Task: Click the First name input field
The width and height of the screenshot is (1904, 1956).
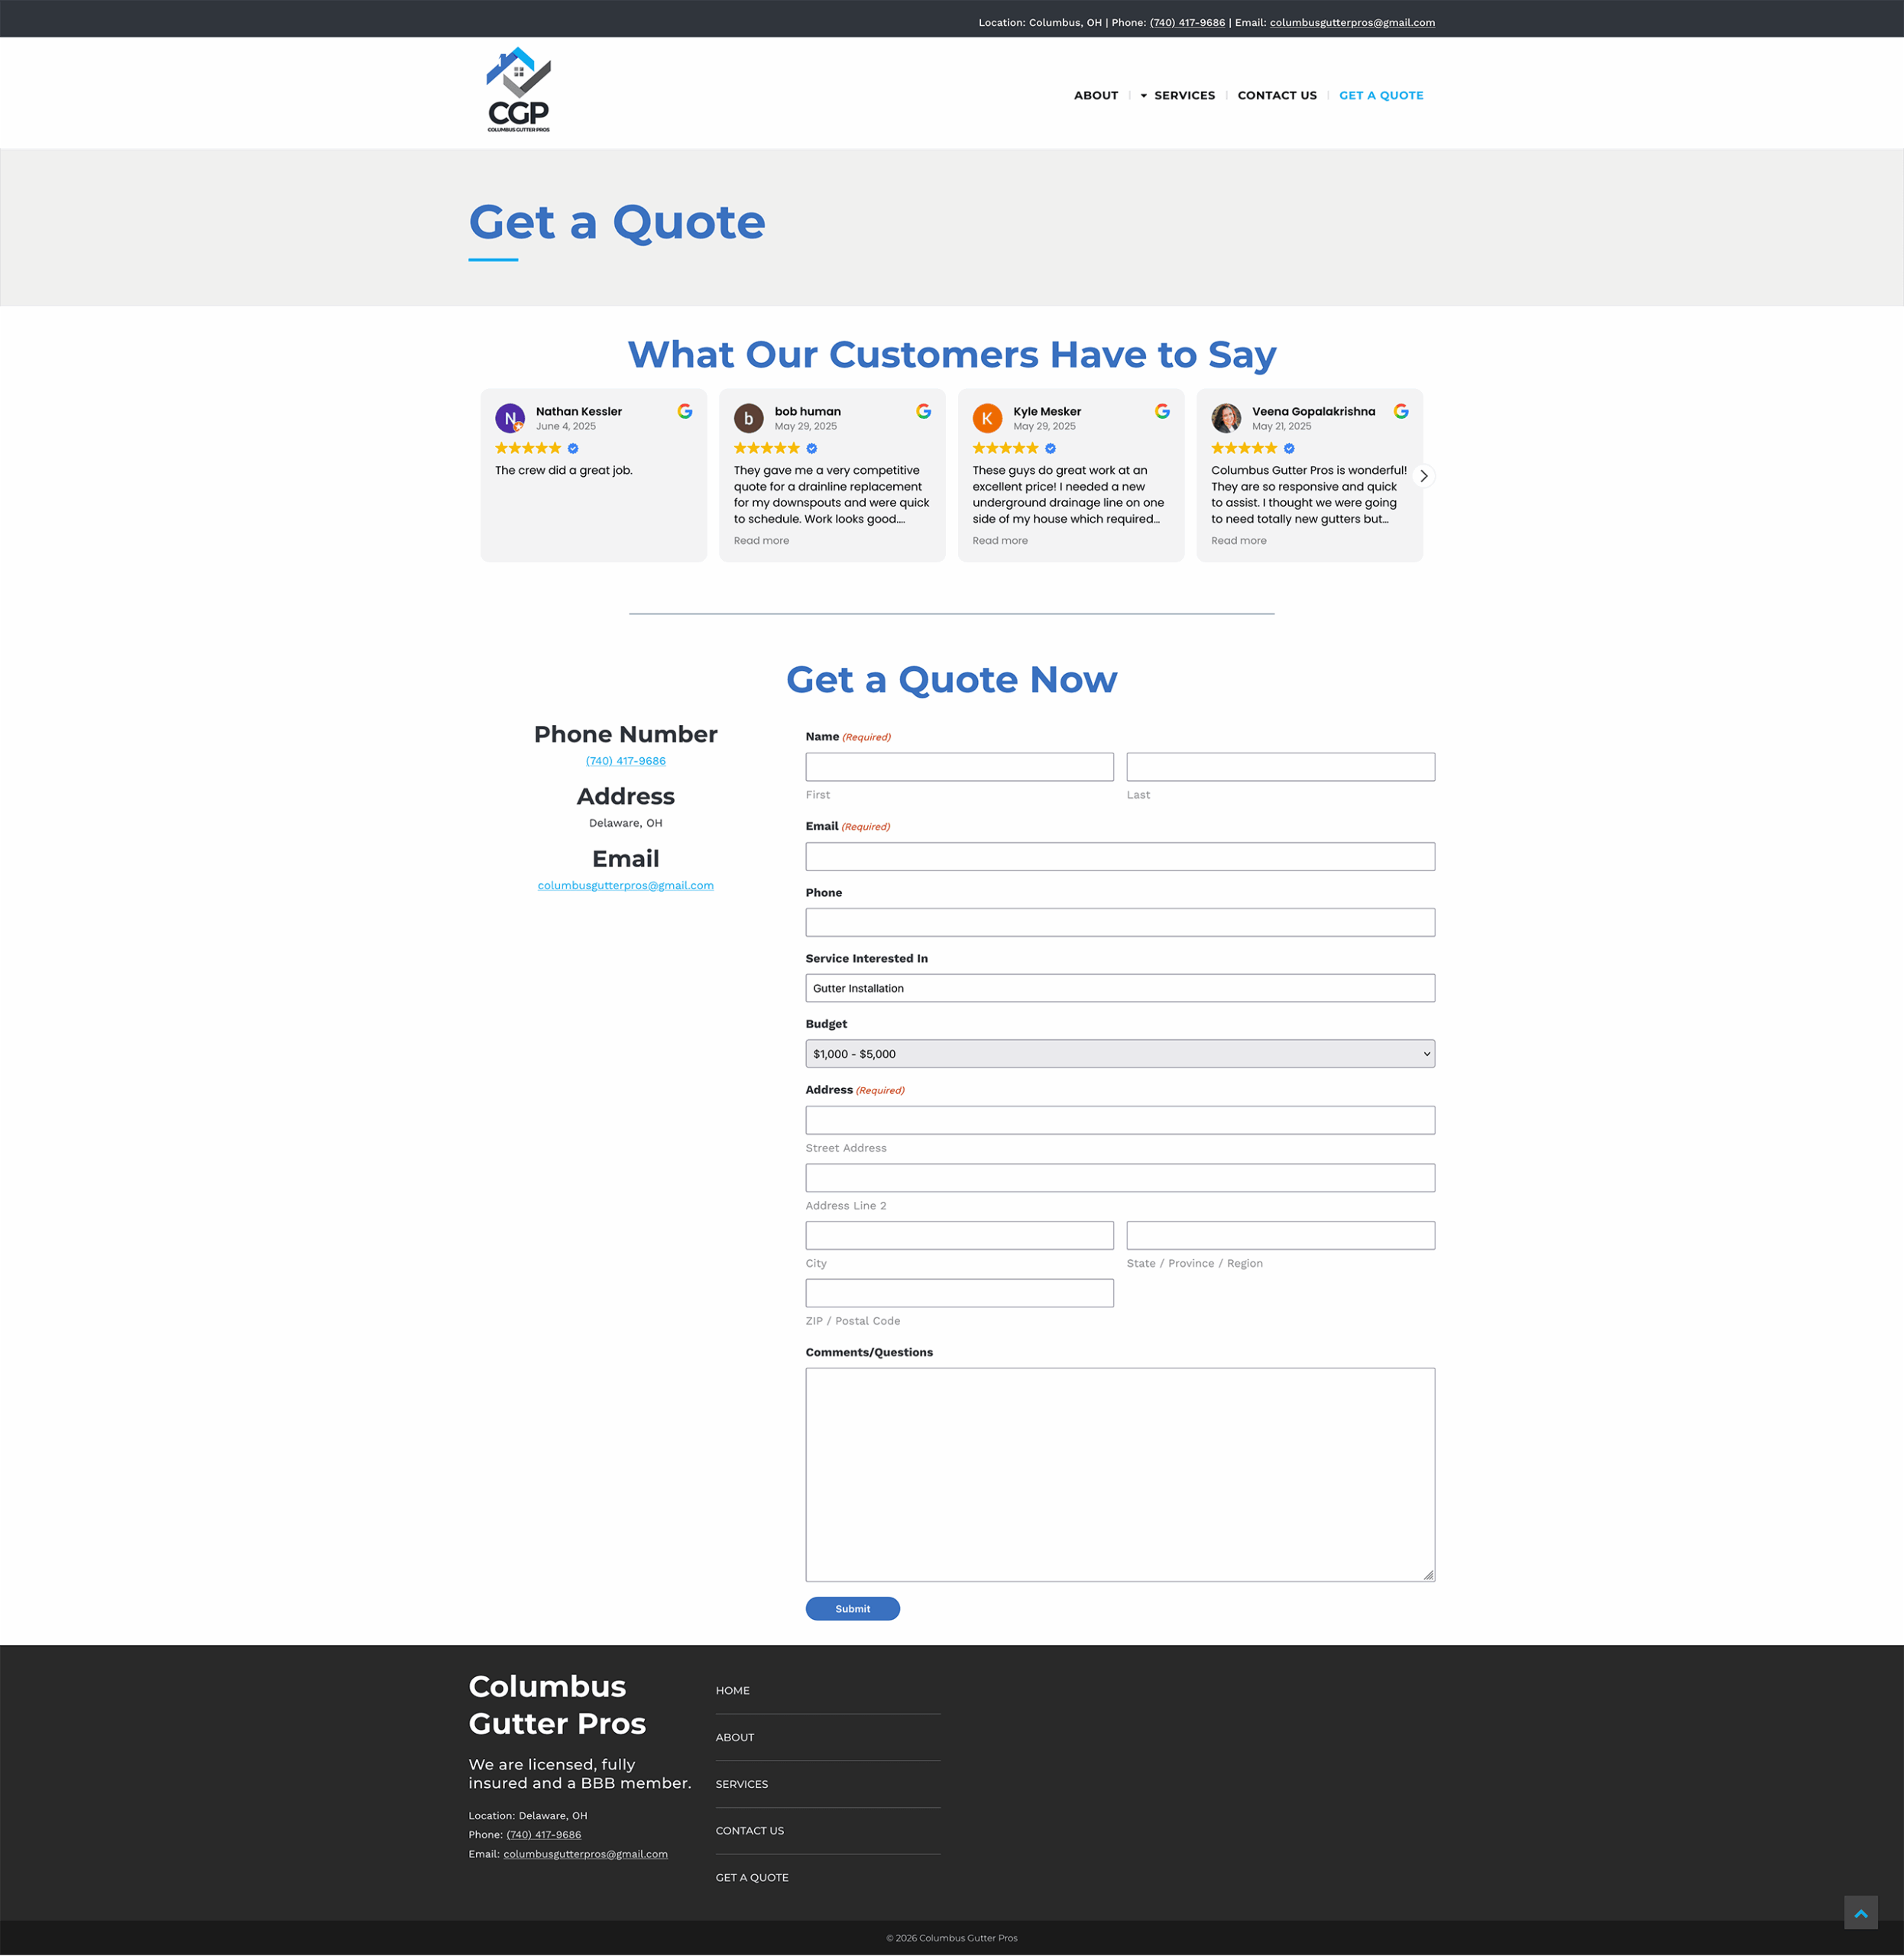Action: coord(960,767)
